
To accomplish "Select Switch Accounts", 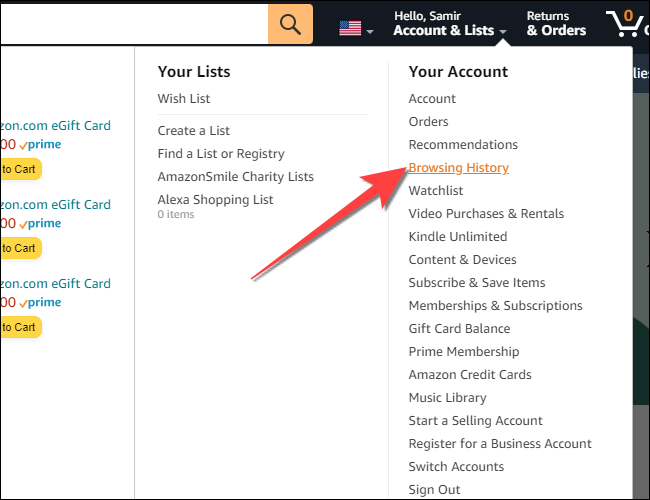I will tap(456, 467).
